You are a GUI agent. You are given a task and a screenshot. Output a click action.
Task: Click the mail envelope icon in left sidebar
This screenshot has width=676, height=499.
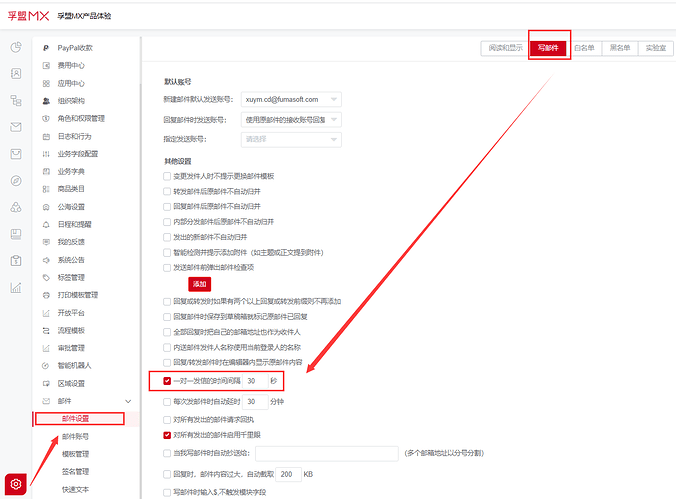click(16, 127)
